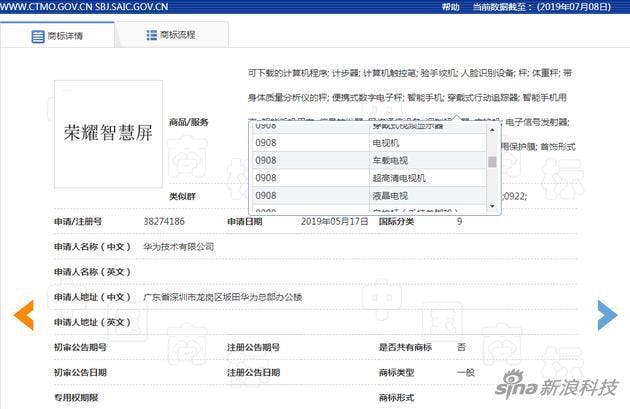630x409 pixels.
Task: Click the header date 2019年07月08日
Action: [573, 7]
